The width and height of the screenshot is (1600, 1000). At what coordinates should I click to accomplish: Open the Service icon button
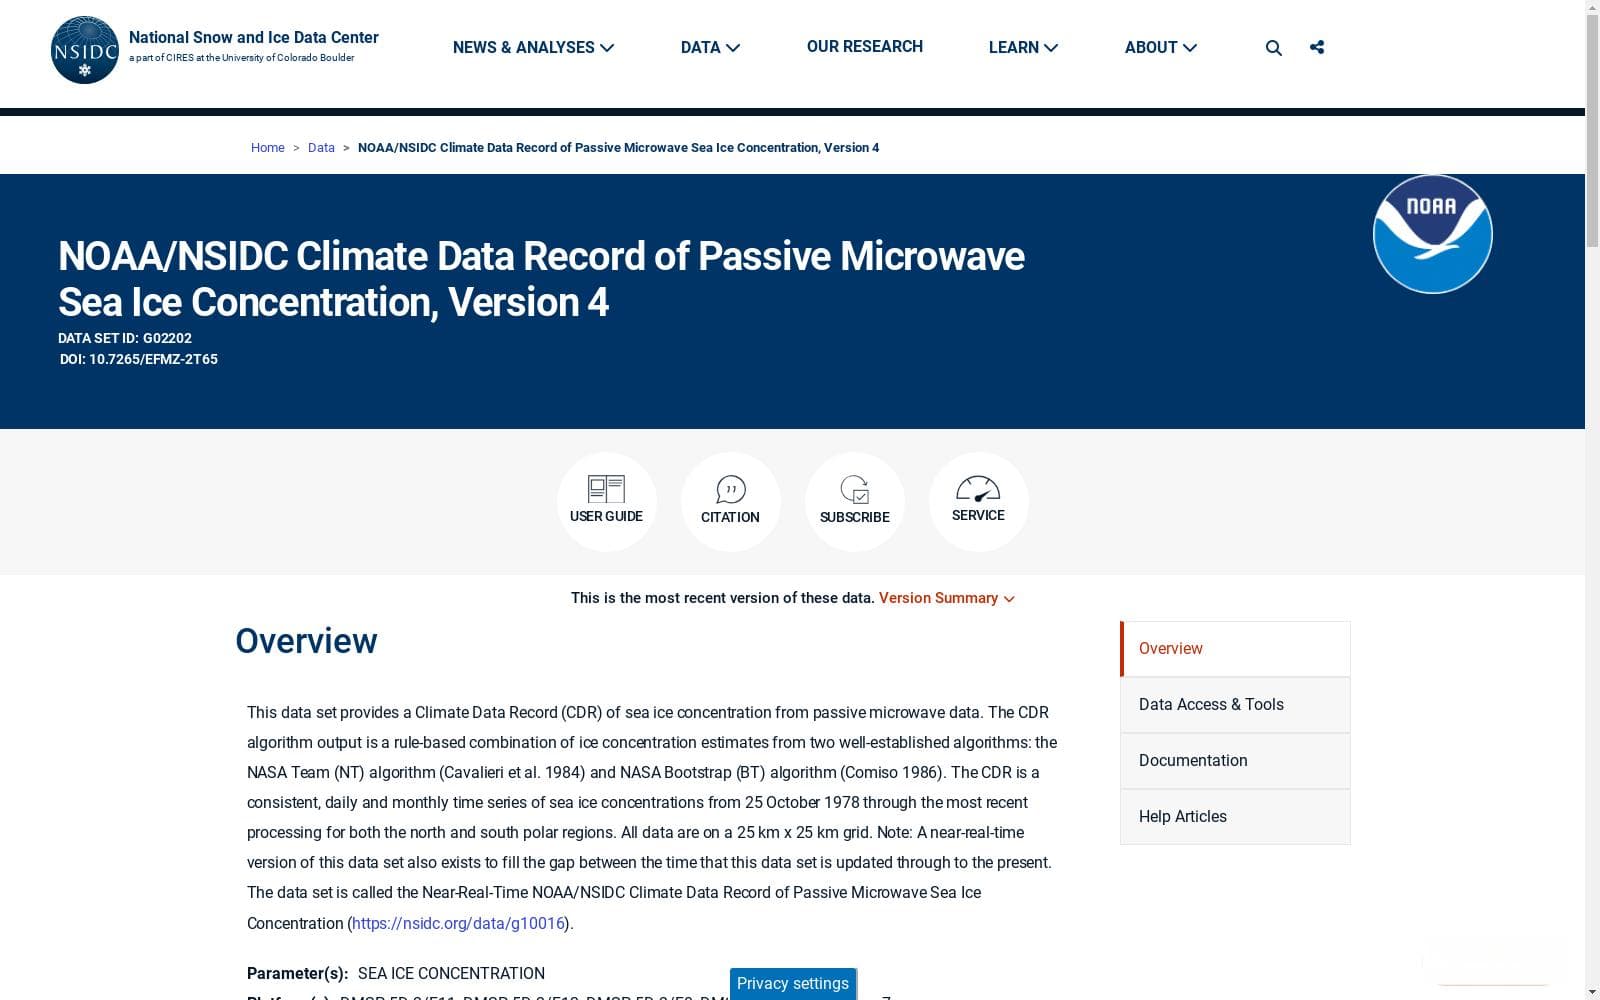(978, 501)
